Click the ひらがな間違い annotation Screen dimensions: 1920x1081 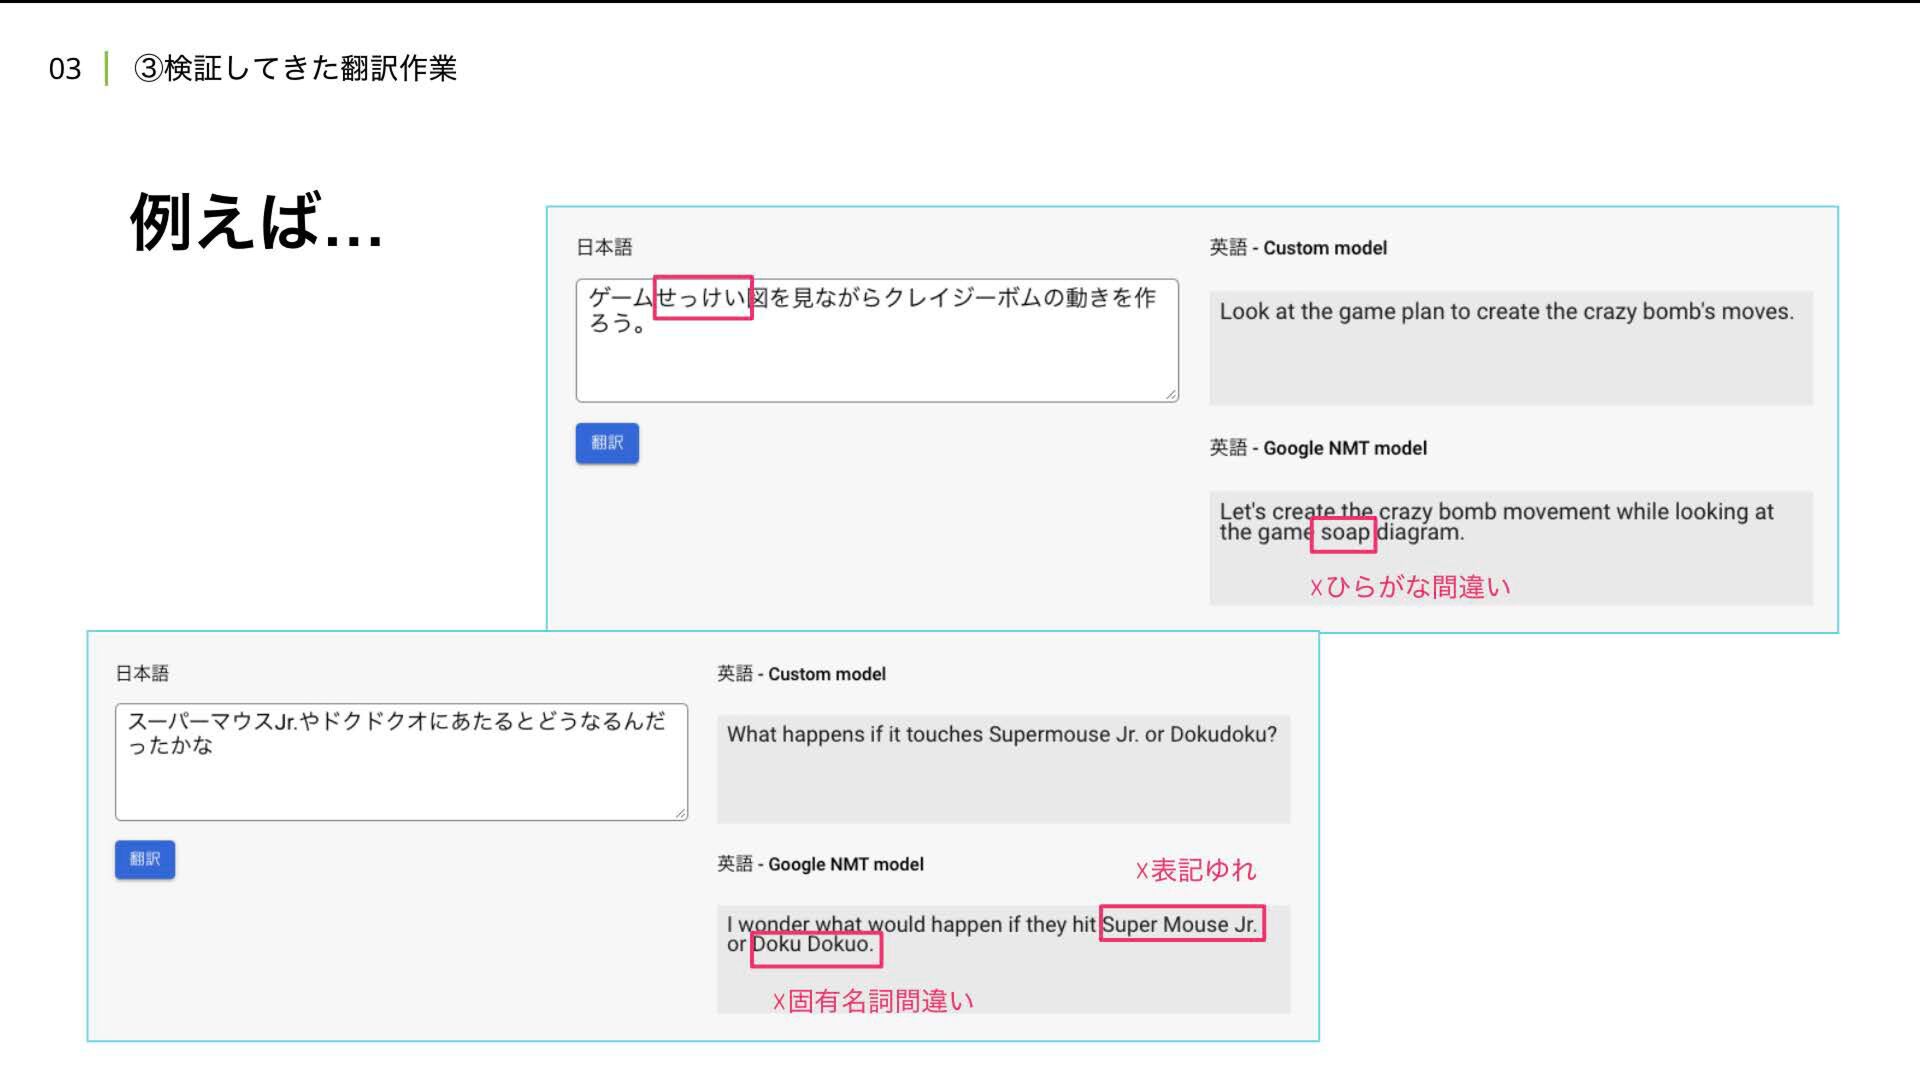[x=1410, y=587]
